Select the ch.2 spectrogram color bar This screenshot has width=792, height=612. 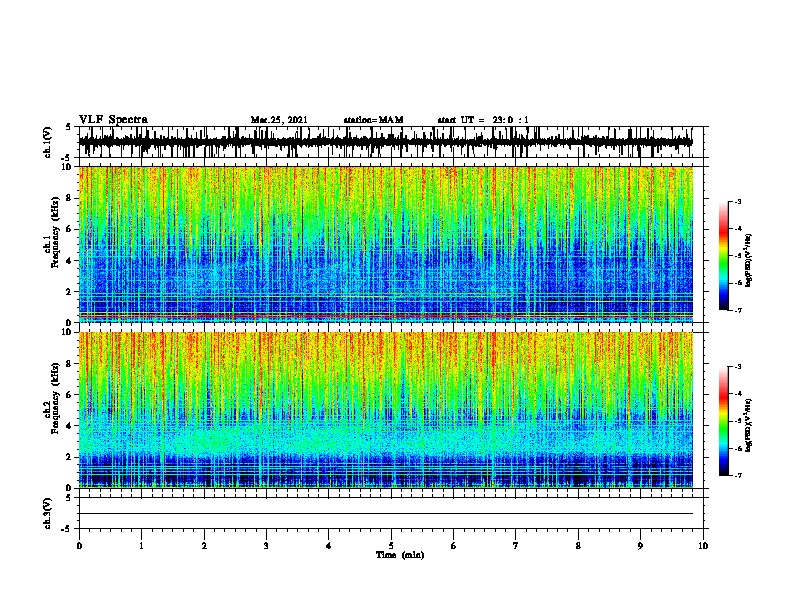[x=723, y=421]
